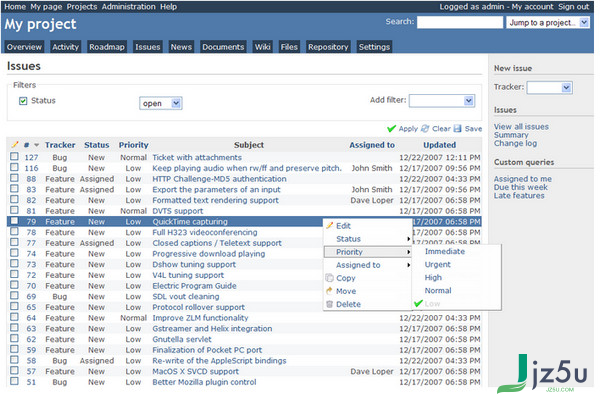Screen dimensions: 600x394
Task: Choose High priority
Action: click(x=433, y=278)
